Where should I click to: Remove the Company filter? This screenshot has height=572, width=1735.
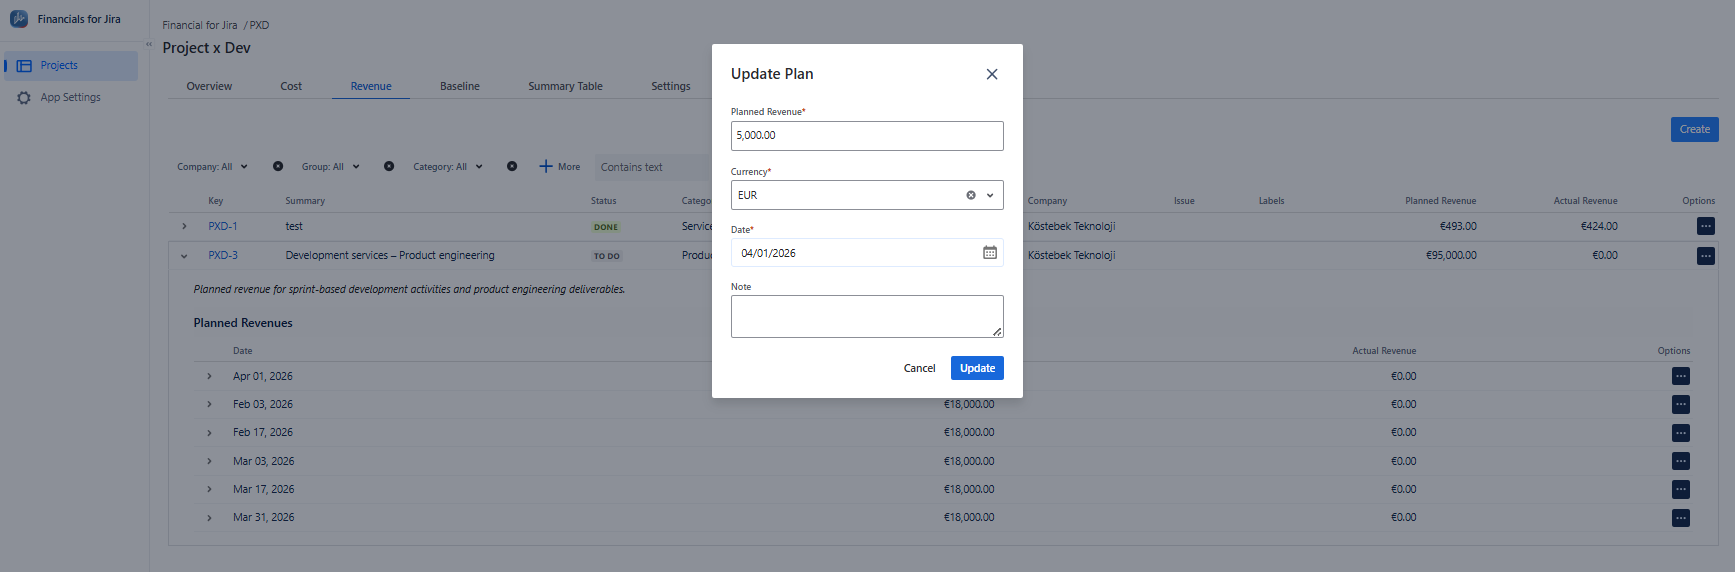click(278, 167)
